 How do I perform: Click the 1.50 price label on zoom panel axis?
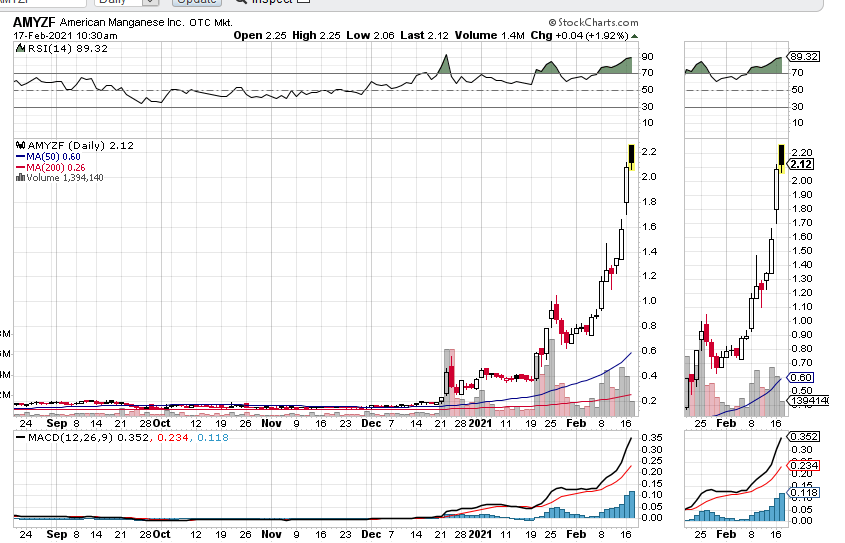pyautogui.click(x=802, y=251)
